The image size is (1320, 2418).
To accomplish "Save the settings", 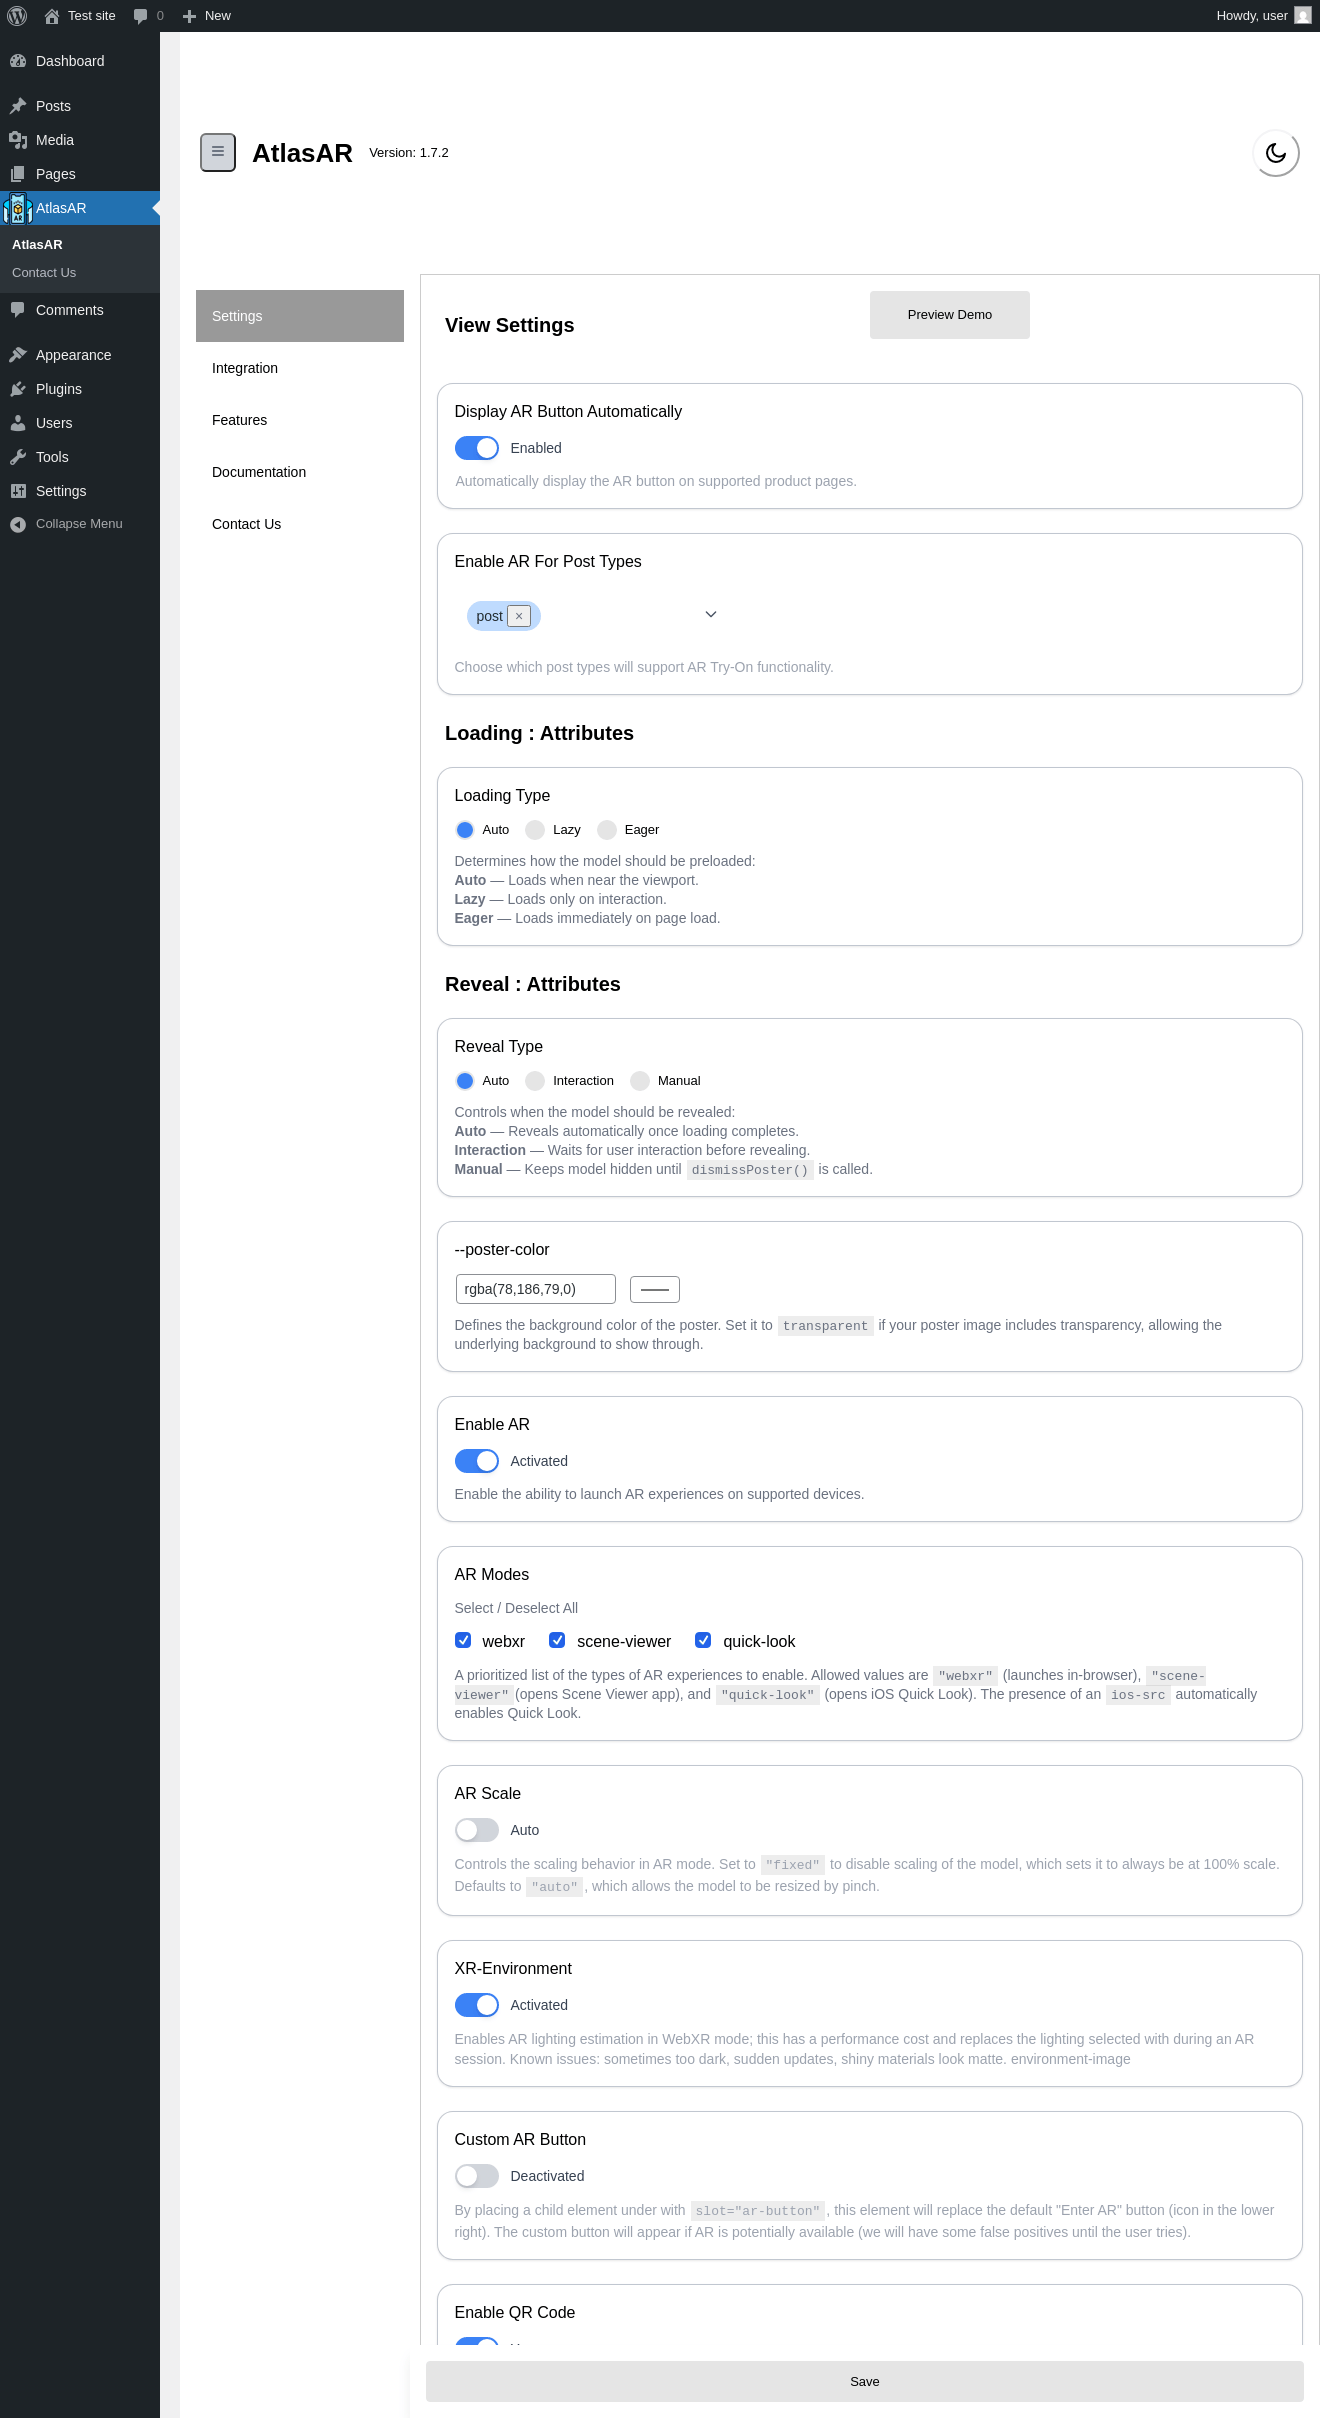I will coord(865,2381).
